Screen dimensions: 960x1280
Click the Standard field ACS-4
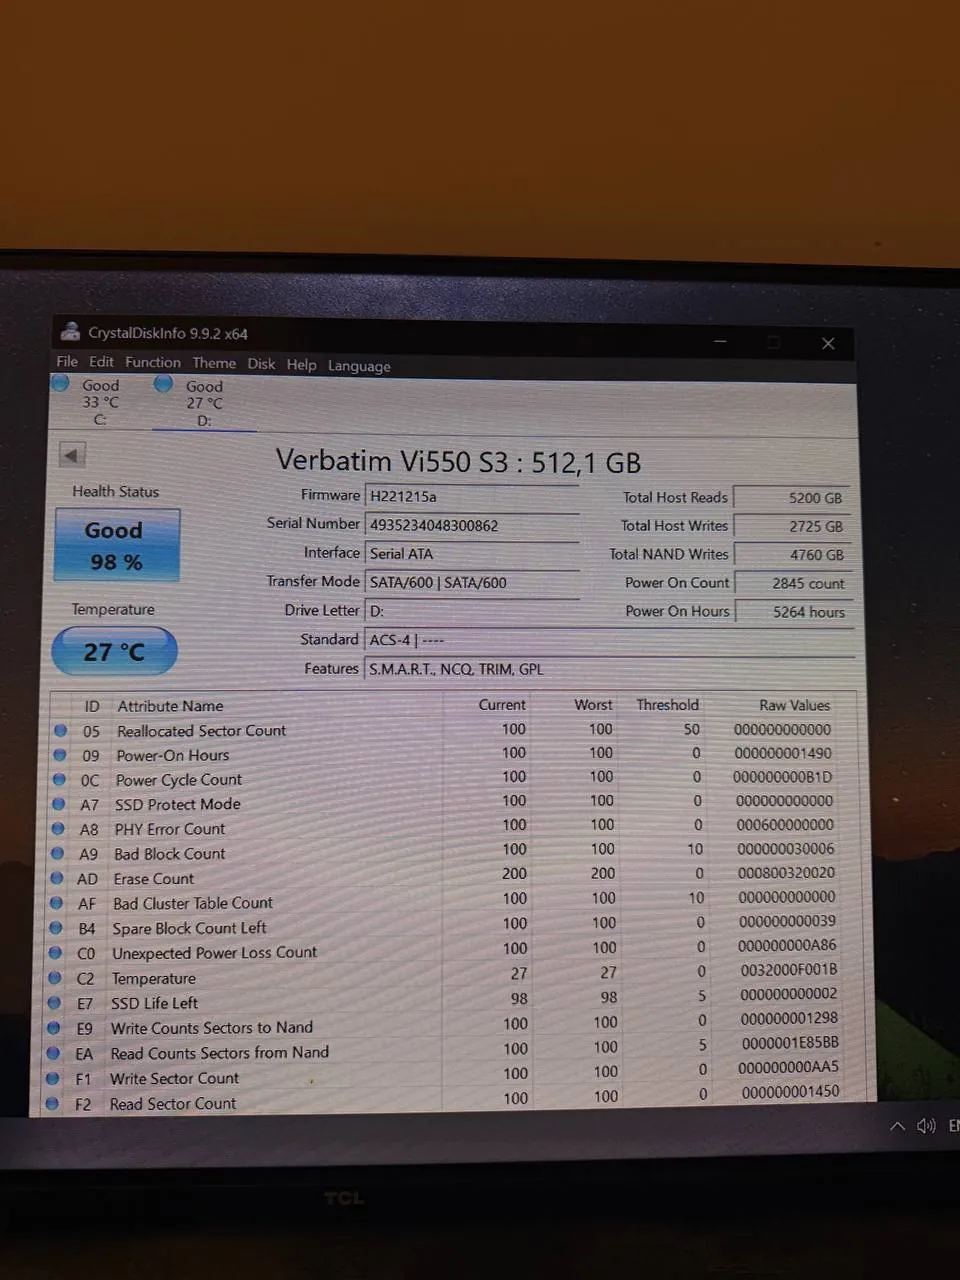tap(609, 640)
